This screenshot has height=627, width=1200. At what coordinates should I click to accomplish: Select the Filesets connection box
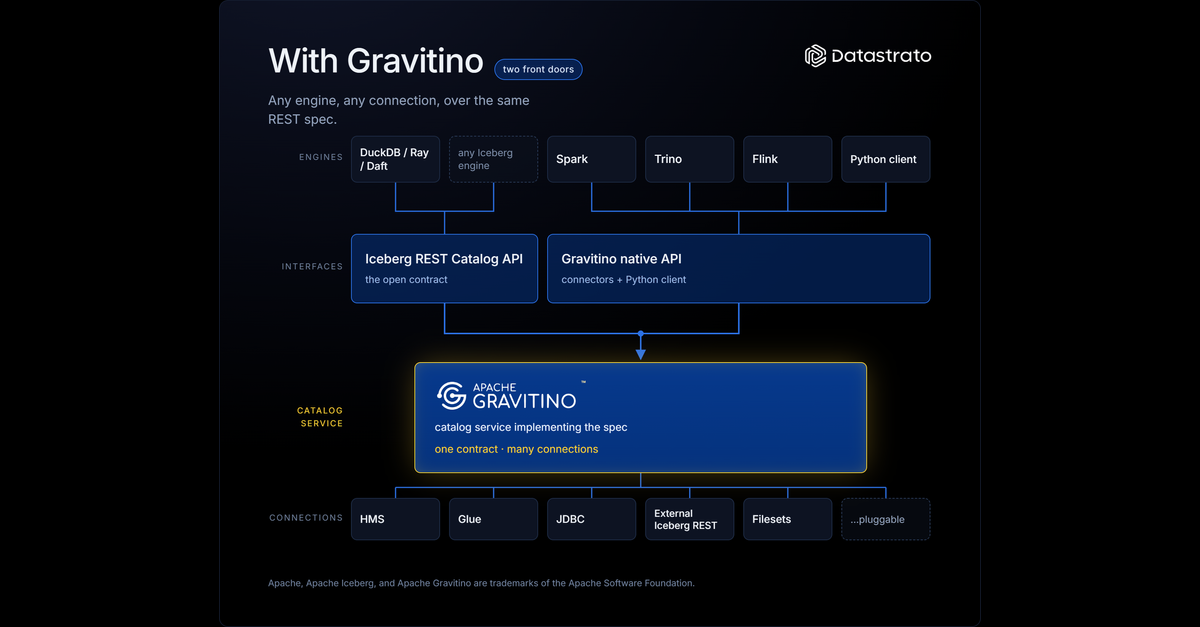pyautogui.click(x=787, y=519)
